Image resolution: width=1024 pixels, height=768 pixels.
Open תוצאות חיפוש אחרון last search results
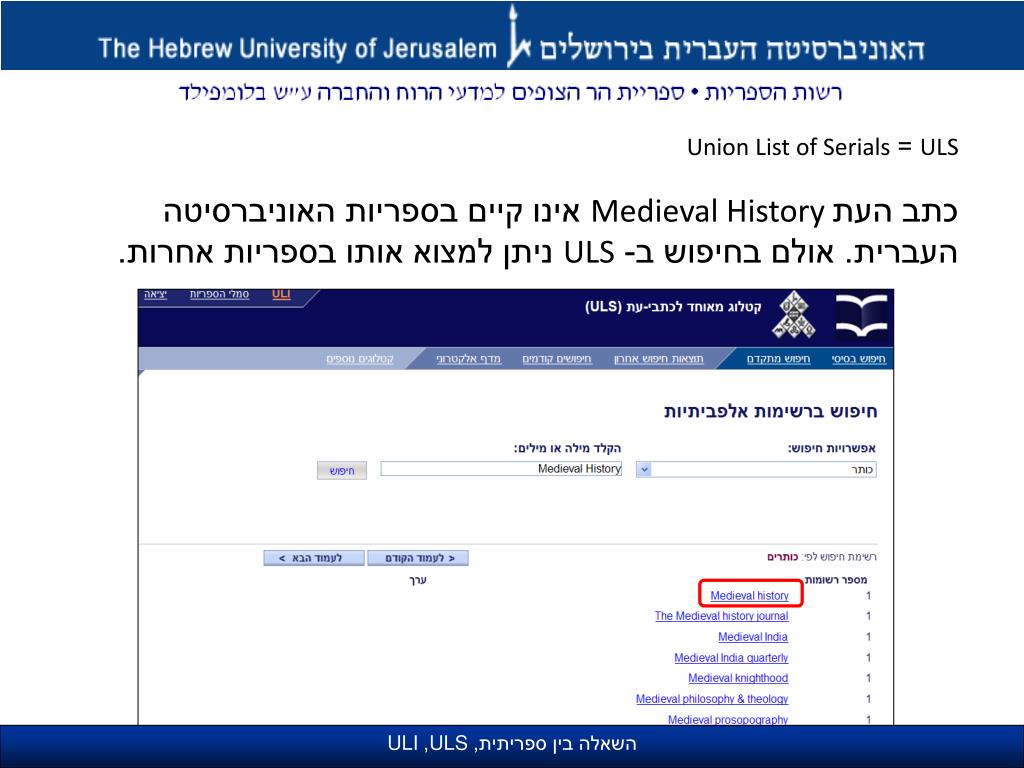click(658, 359)
